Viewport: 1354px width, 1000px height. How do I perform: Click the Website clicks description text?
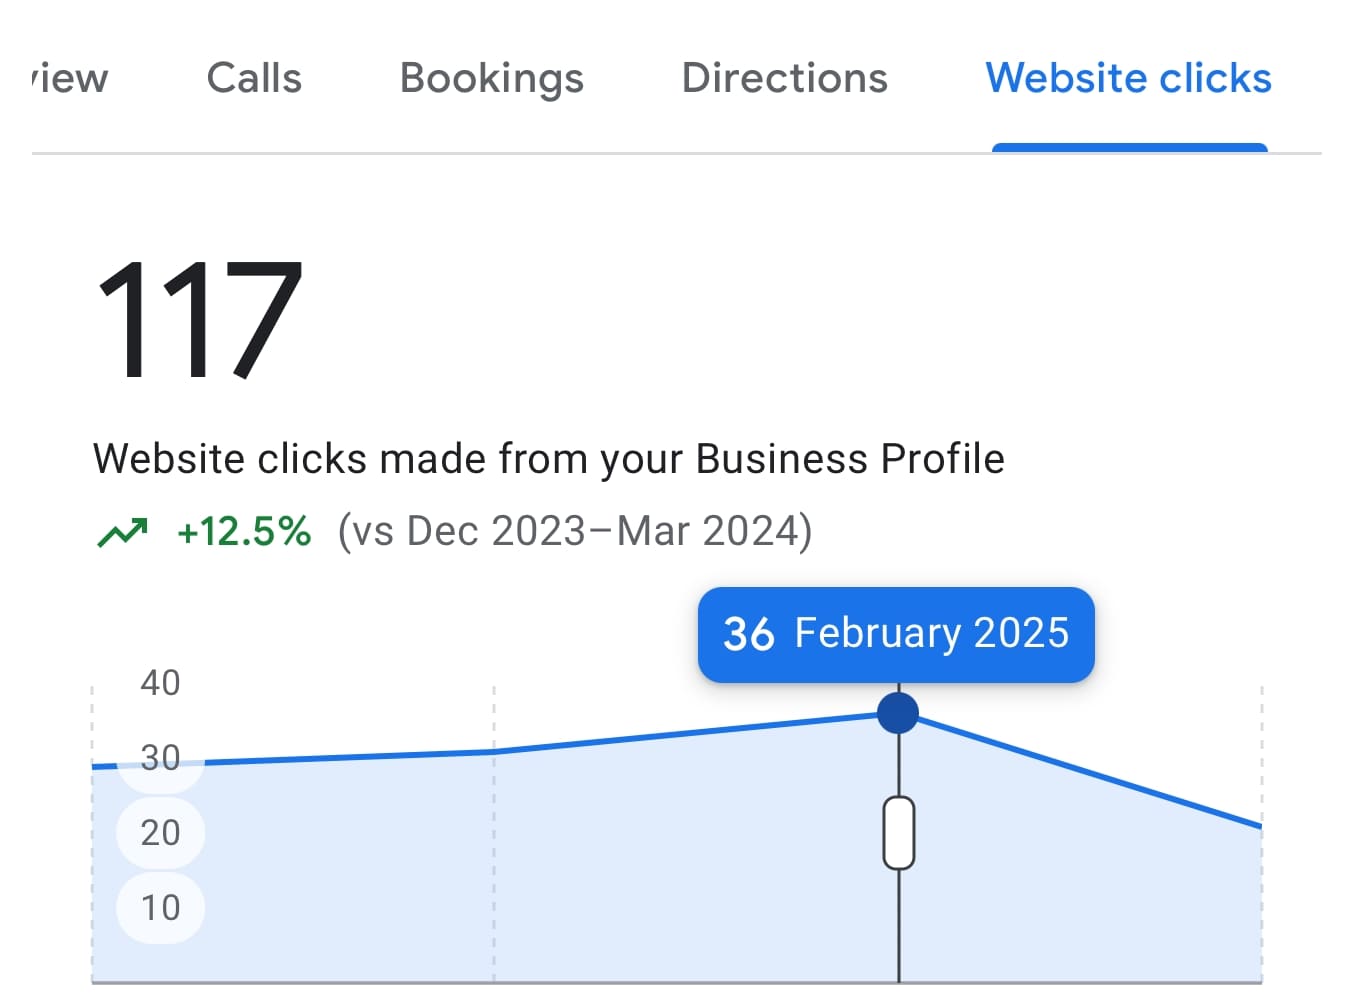click(549, 458)
